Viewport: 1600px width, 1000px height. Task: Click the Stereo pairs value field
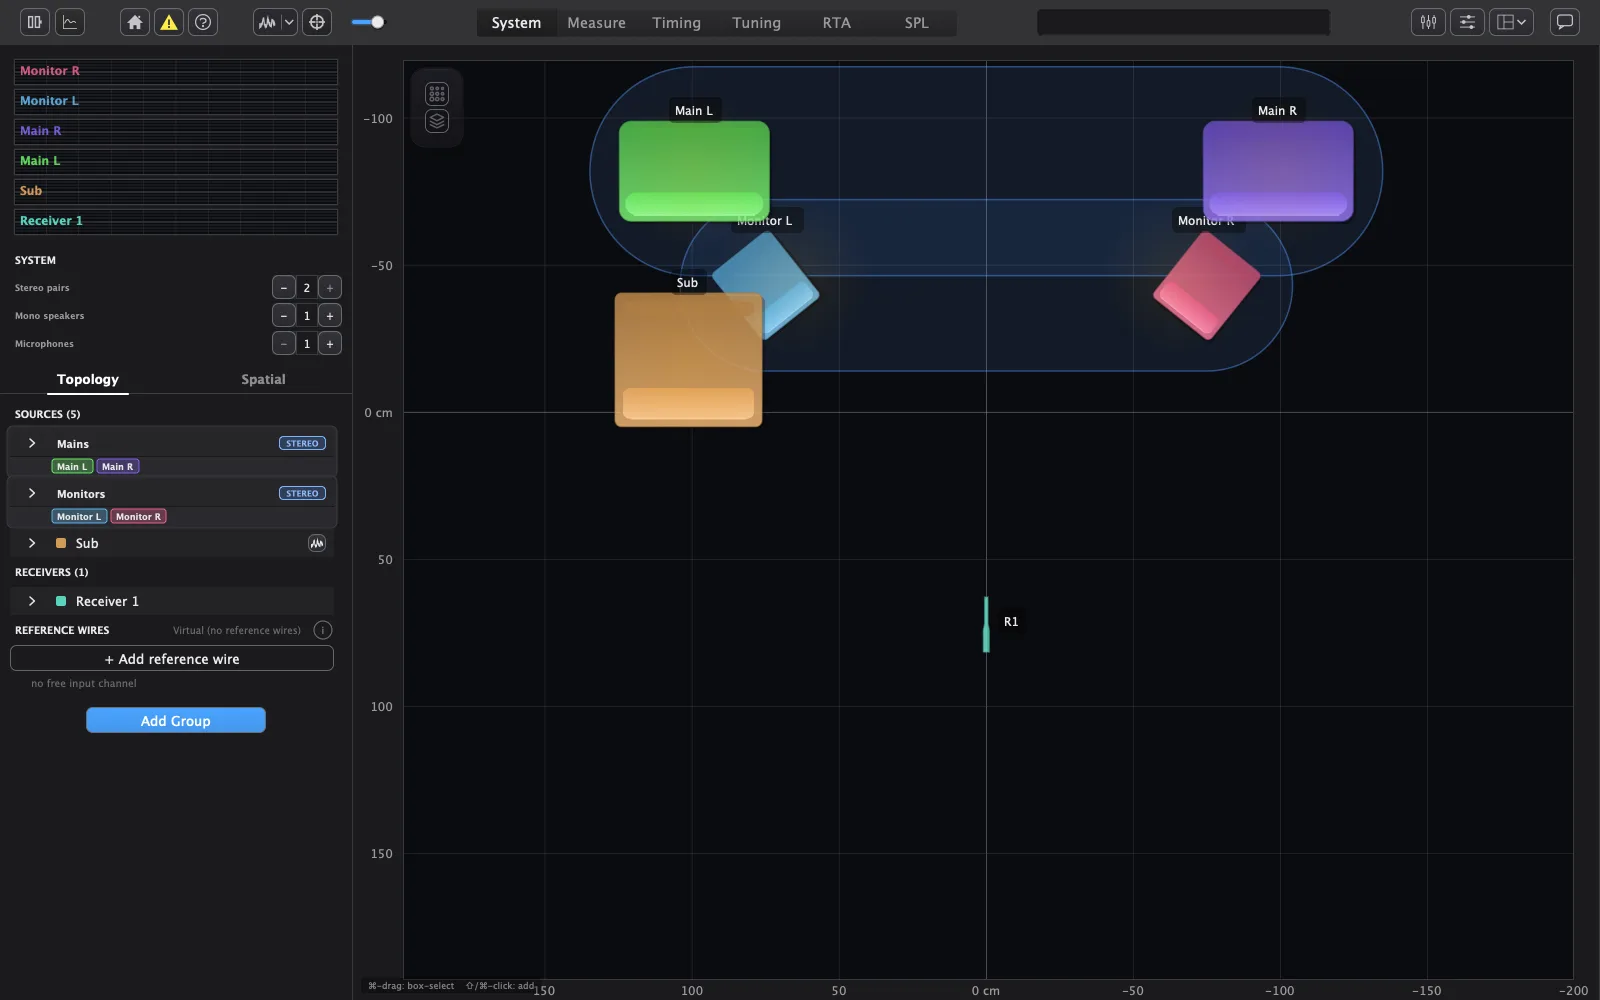click(307, 288)
